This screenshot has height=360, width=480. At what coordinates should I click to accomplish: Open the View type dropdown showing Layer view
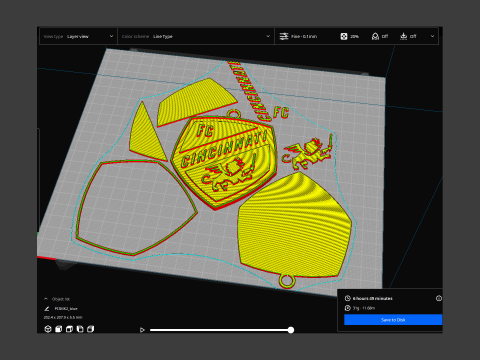click(x=78, y=36)
